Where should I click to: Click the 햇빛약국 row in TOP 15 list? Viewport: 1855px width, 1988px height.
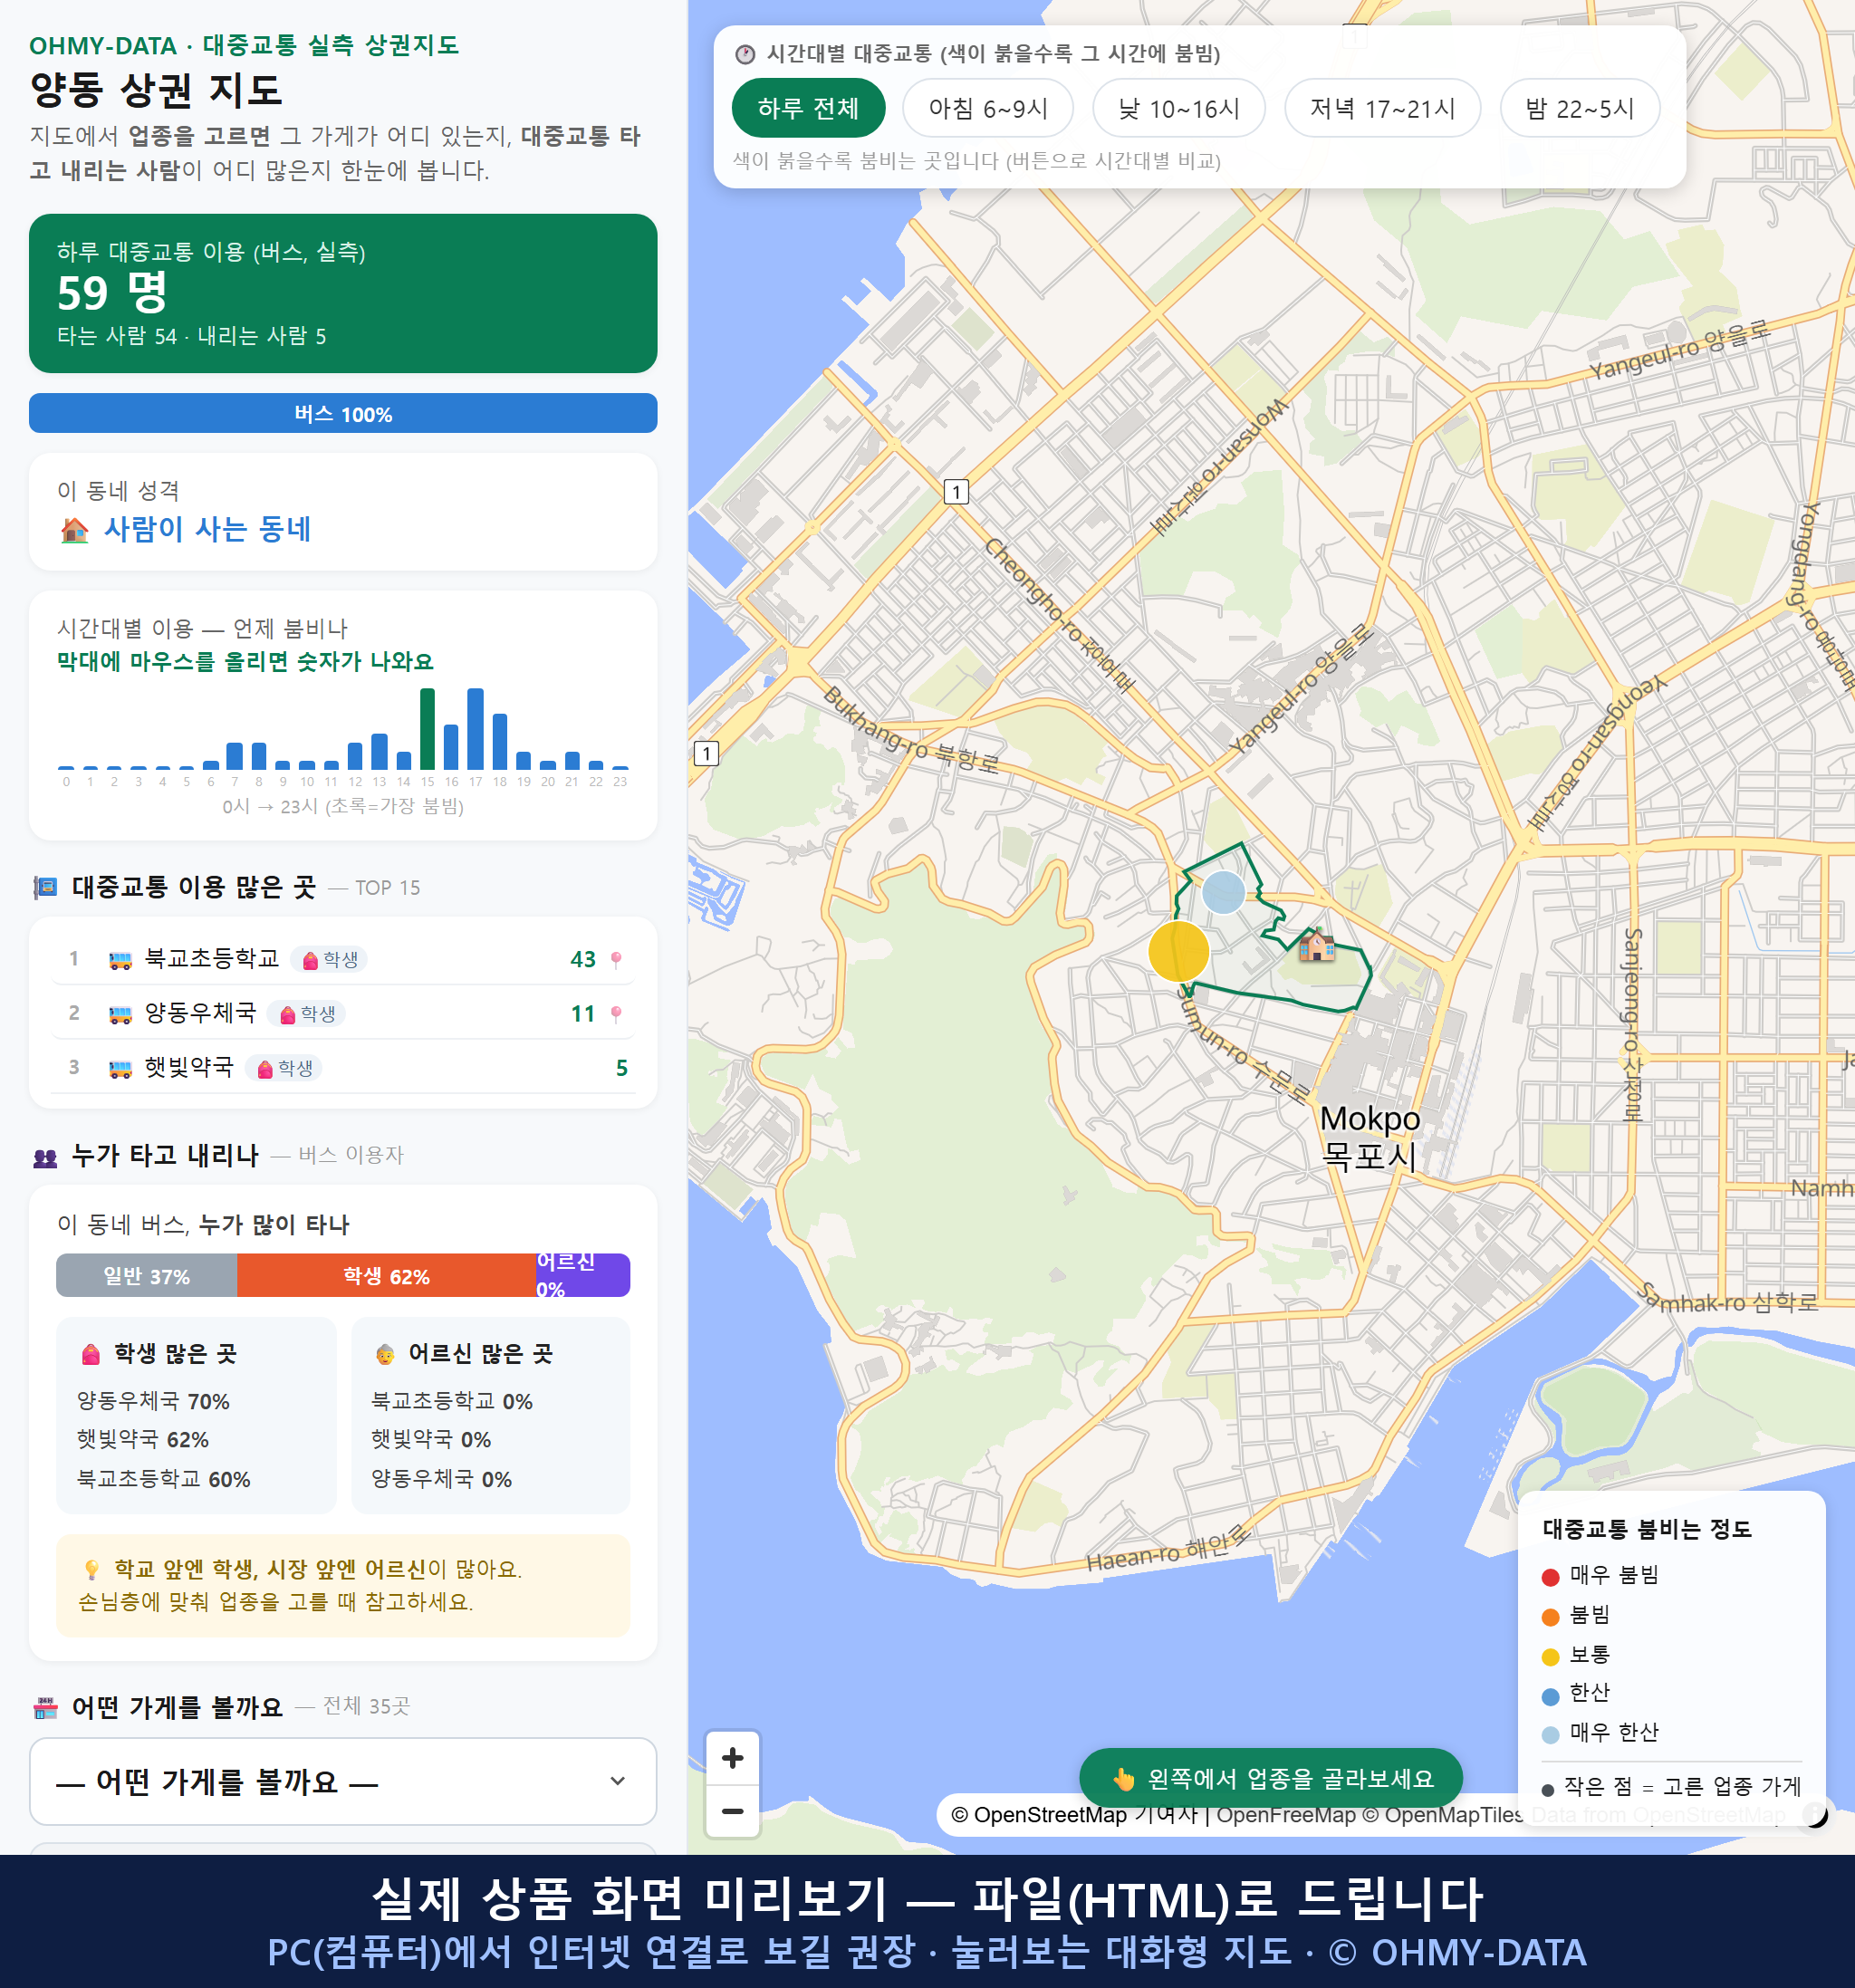pos(343,1067)
